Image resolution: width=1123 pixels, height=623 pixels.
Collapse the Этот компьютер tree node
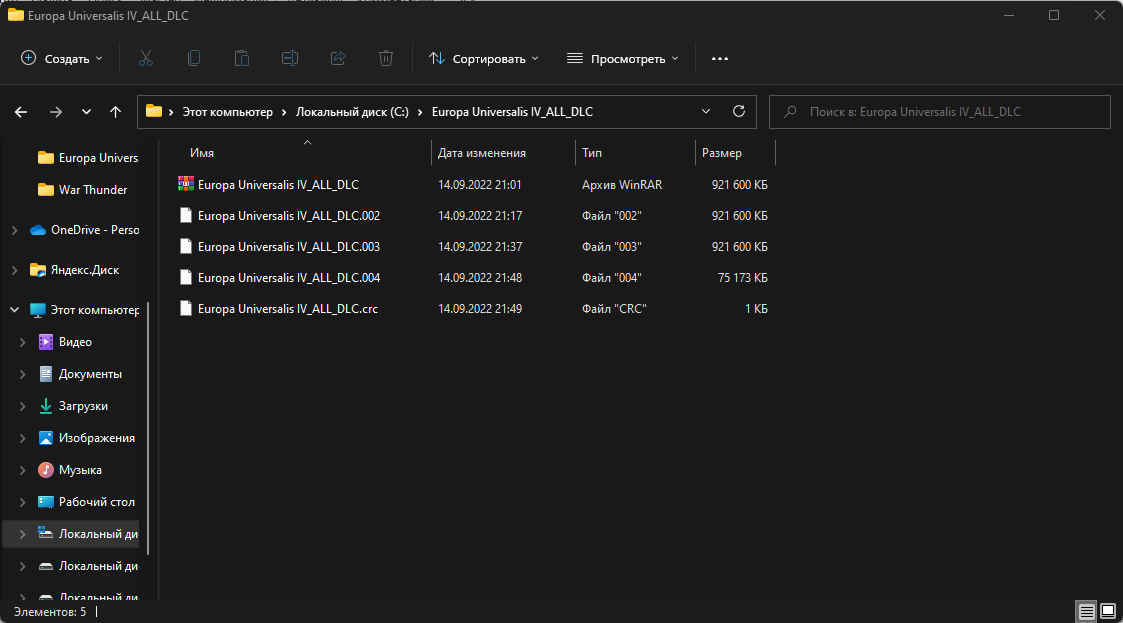[x=14, y=310]
